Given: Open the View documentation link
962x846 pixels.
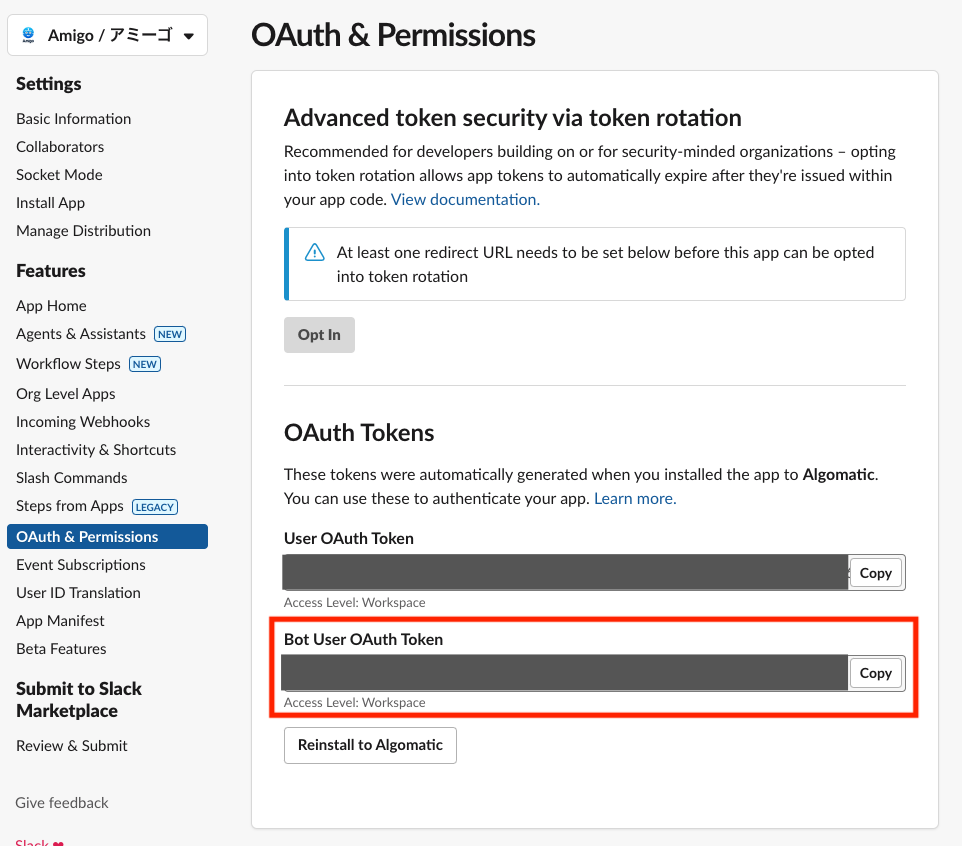Looking at the screenshot, I should click(x=465, y=199).
